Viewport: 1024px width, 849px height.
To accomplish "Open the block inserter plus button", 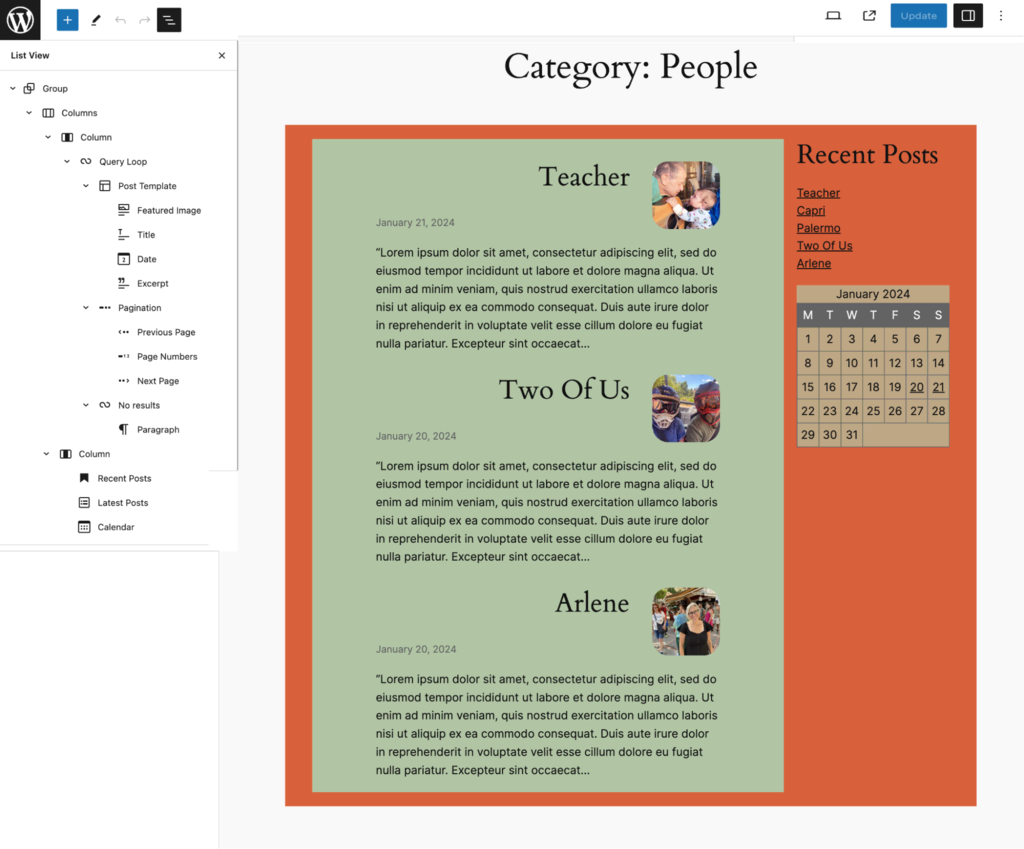I will pos(67,20).
